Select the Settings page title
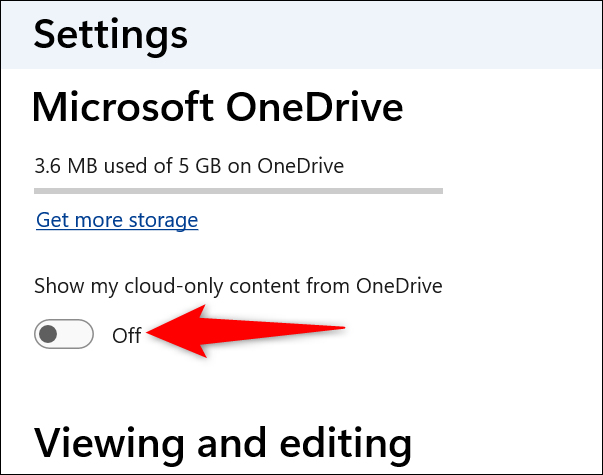Image resolution: width=603 pixels, height=475 pixels. 111,33
